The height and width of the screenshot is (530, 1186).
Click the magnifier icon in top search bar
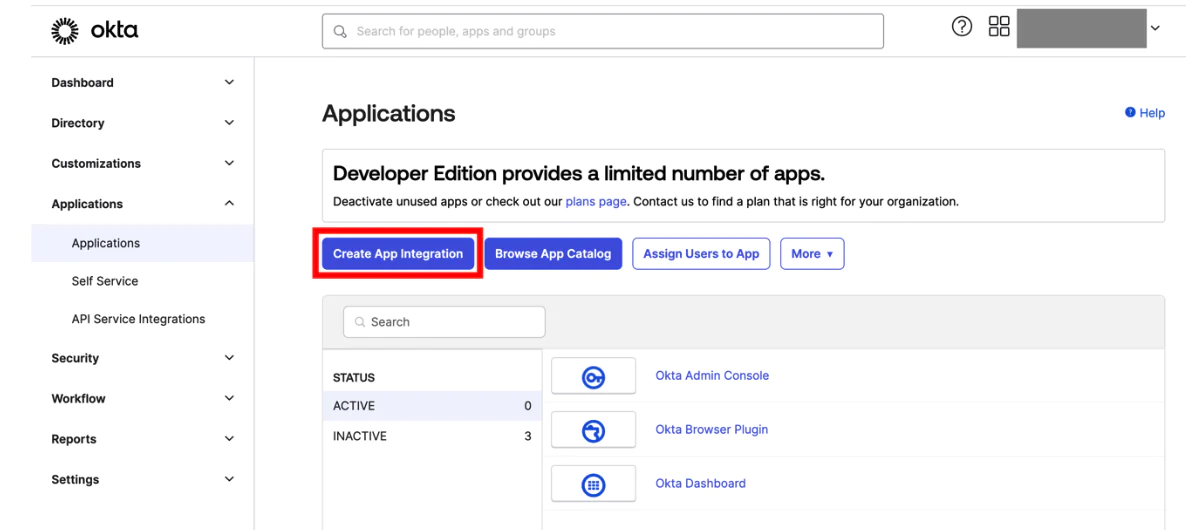(x=340, y=32)
